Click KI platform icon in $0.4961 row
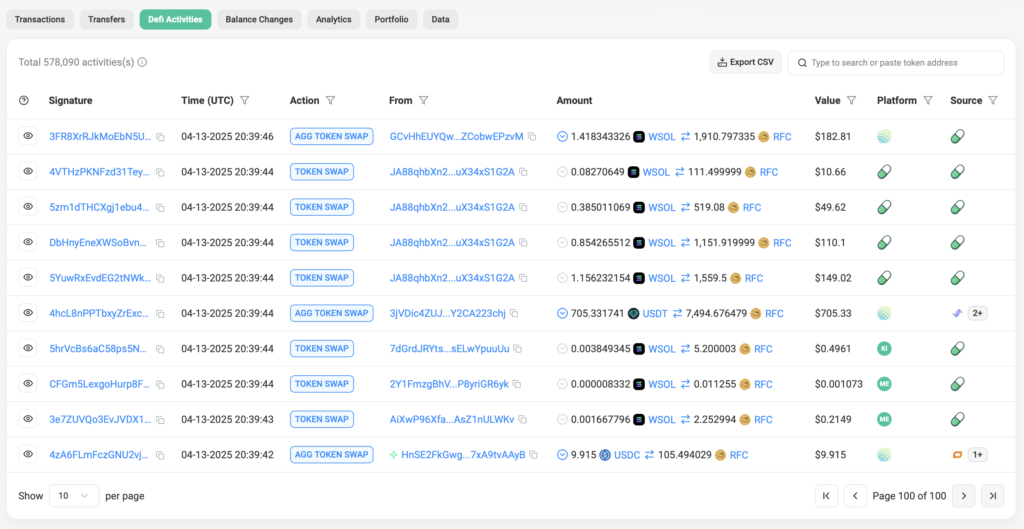 click(x=884, y=349)
